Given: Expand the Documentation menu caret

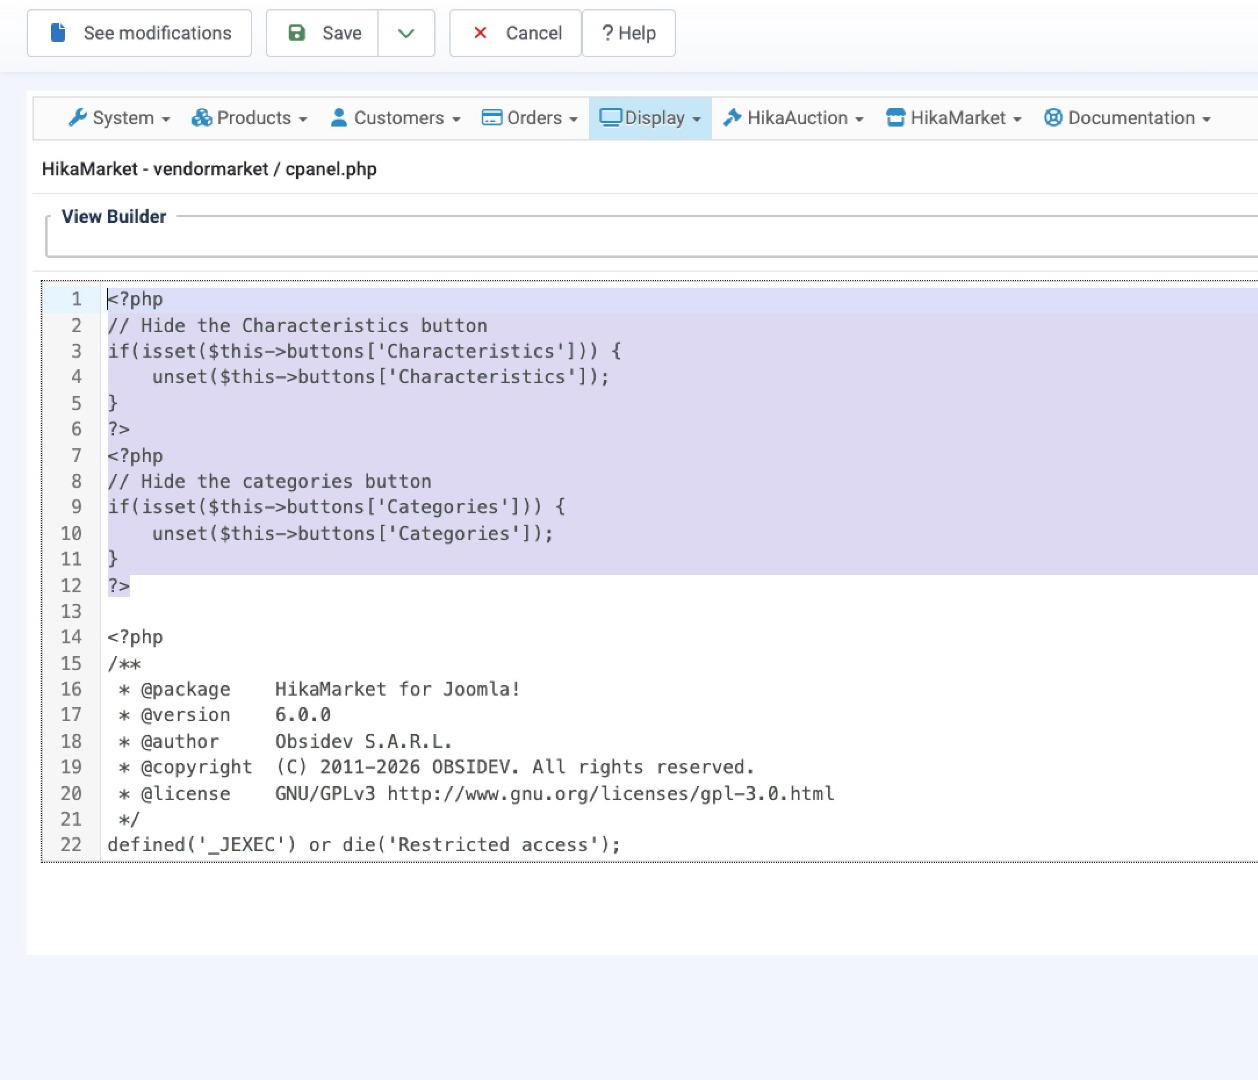Looking at the screenshot, I should tap(1206, 119).
